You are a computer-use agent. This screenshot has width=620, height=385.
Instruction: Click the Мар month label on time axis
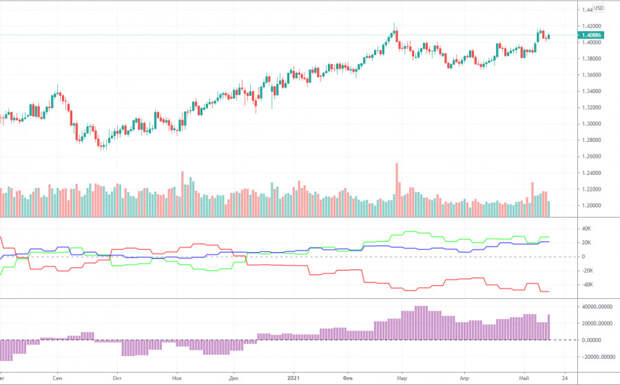[x=401, y=378]
